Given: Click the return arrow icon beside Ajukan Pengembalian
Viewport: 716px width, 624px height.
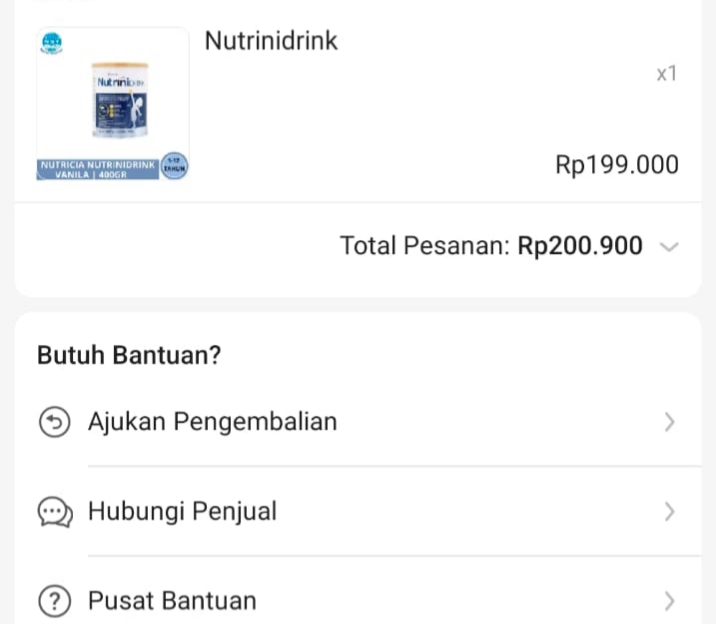Looking at the screenshot, I should (x=54, y=423).
